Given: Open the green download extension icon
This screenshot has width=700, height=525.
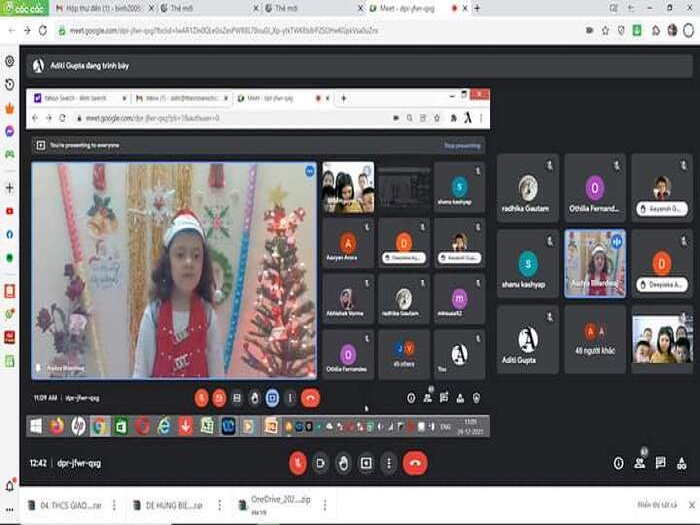Looking at the screenshot, I should point(637,30).
